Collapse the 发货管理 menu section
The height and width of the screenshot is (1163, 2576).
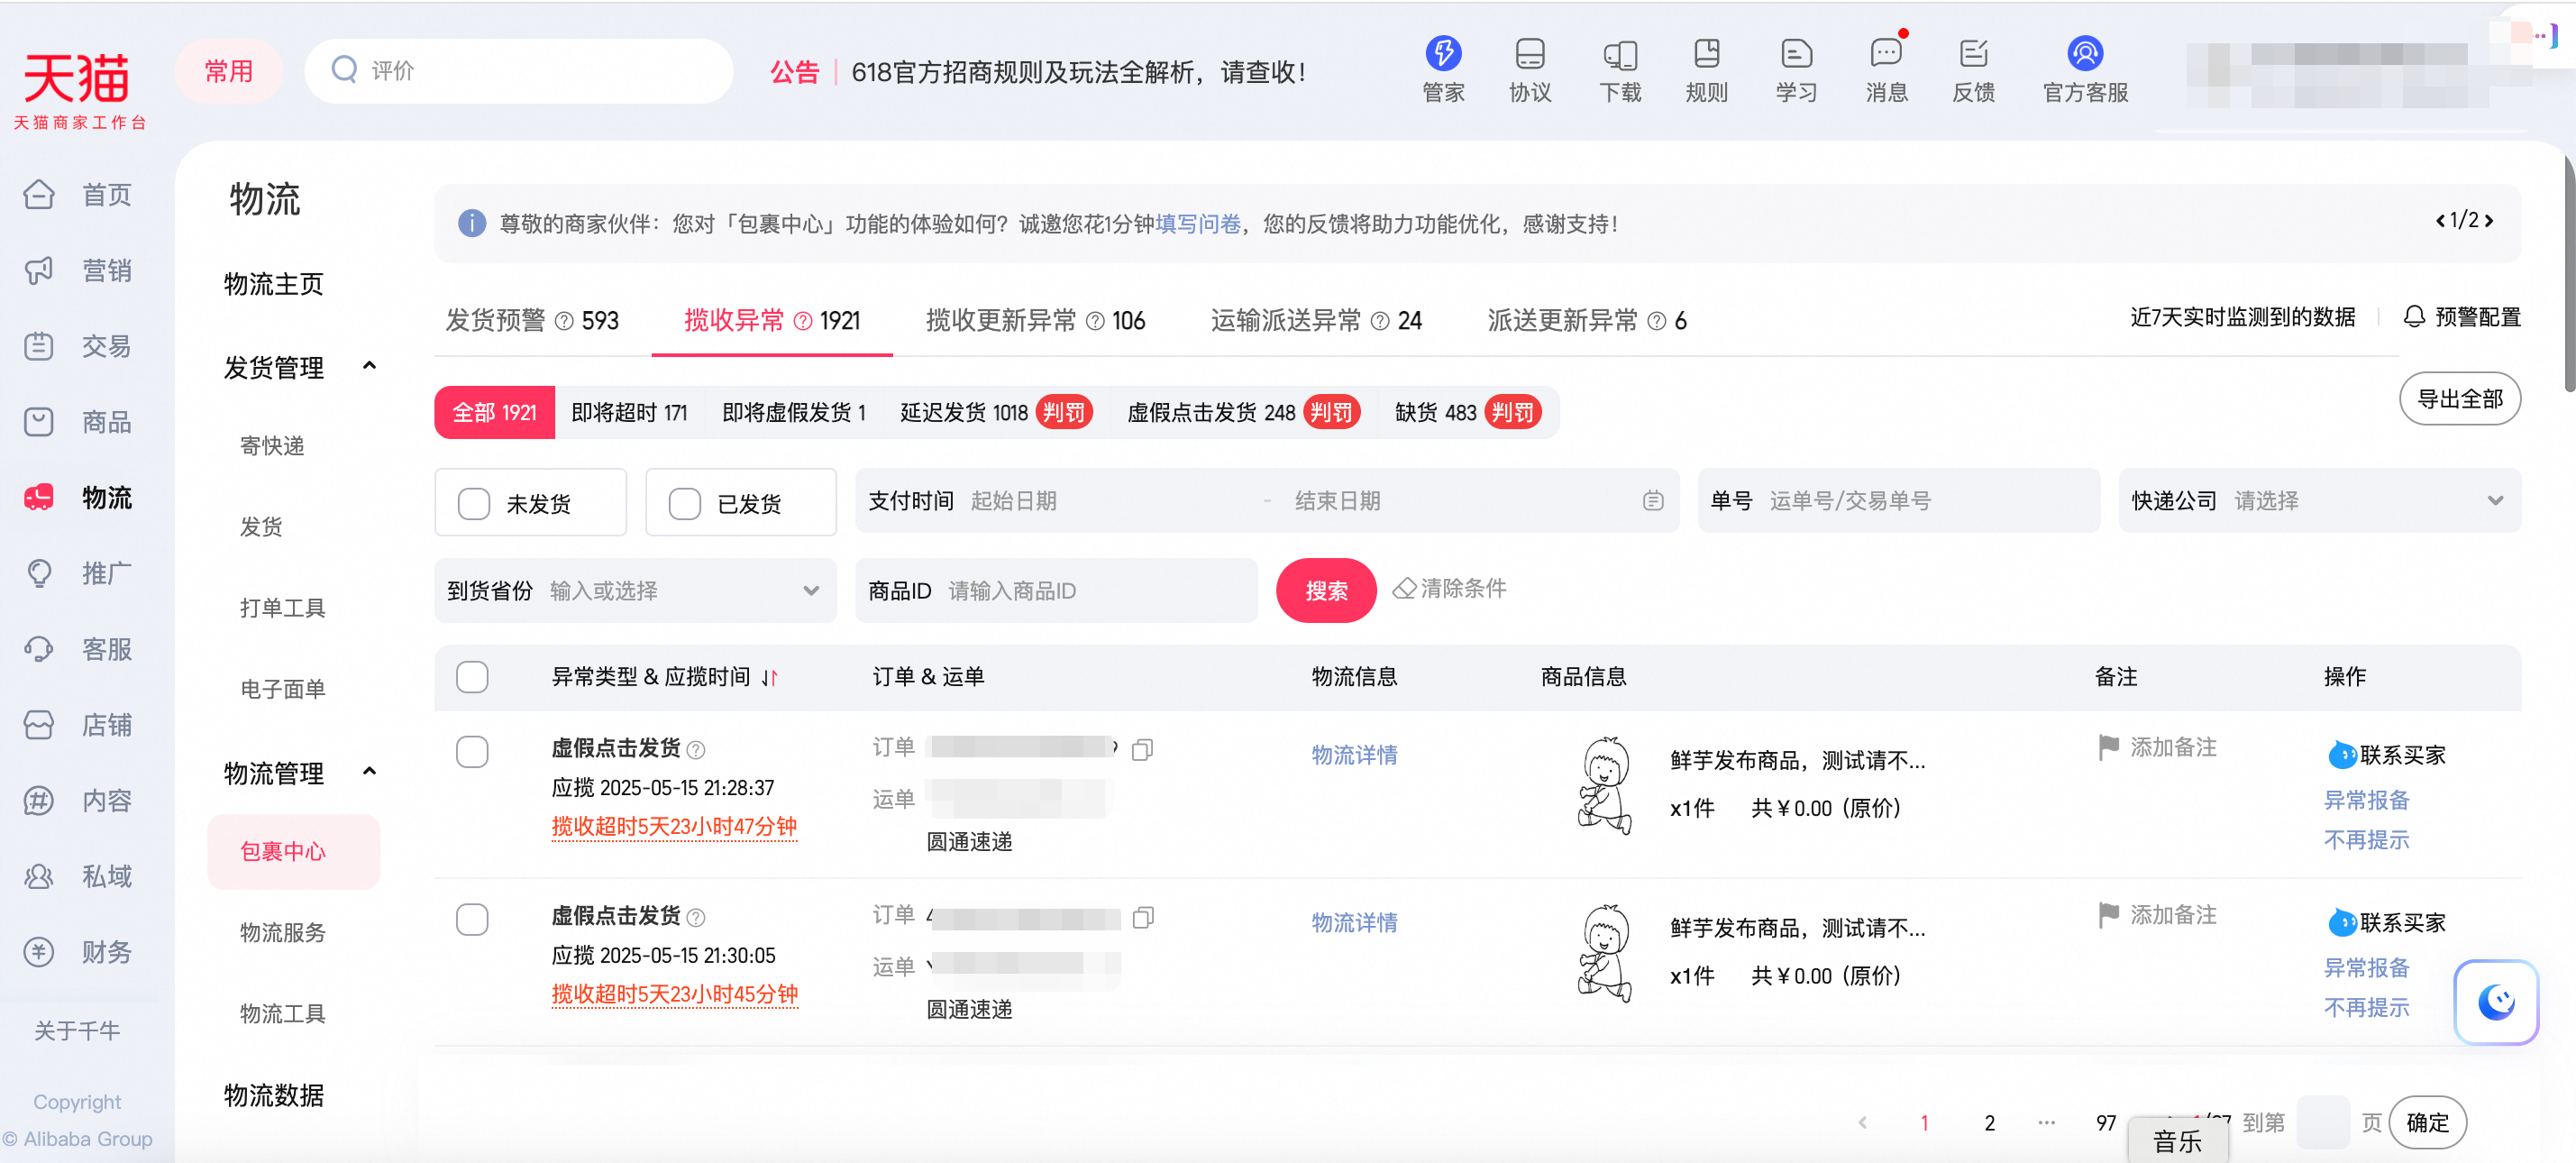point(369,366)
